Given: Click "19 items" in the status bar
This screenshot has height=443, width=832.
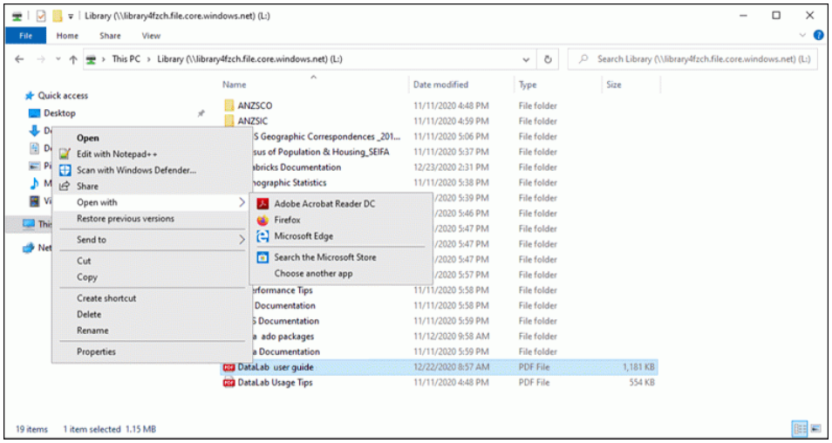Looking at the screenshot, I should [31, 429].
